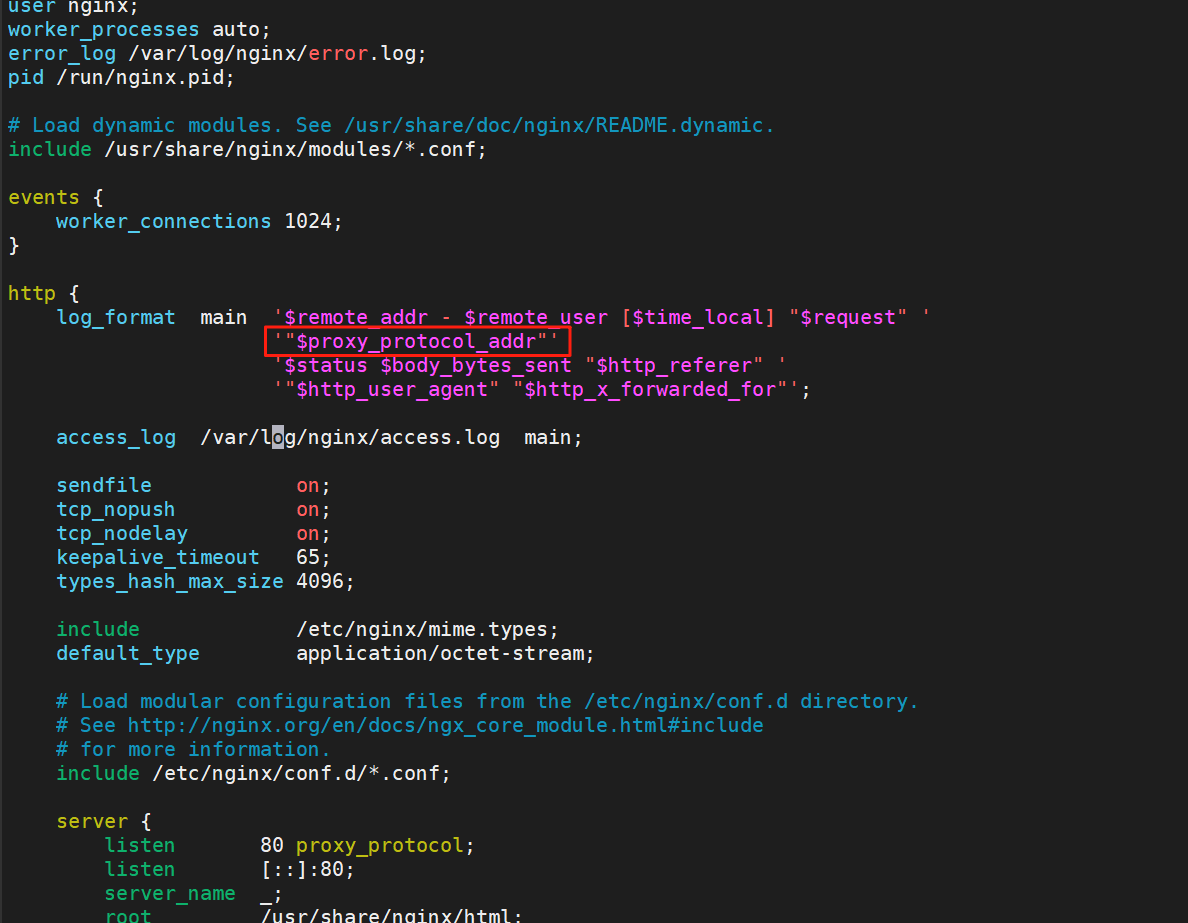Click 'proxy_protocol;' on the listen line
Viewport: 1188px width, 923px height.
point(386,846)
